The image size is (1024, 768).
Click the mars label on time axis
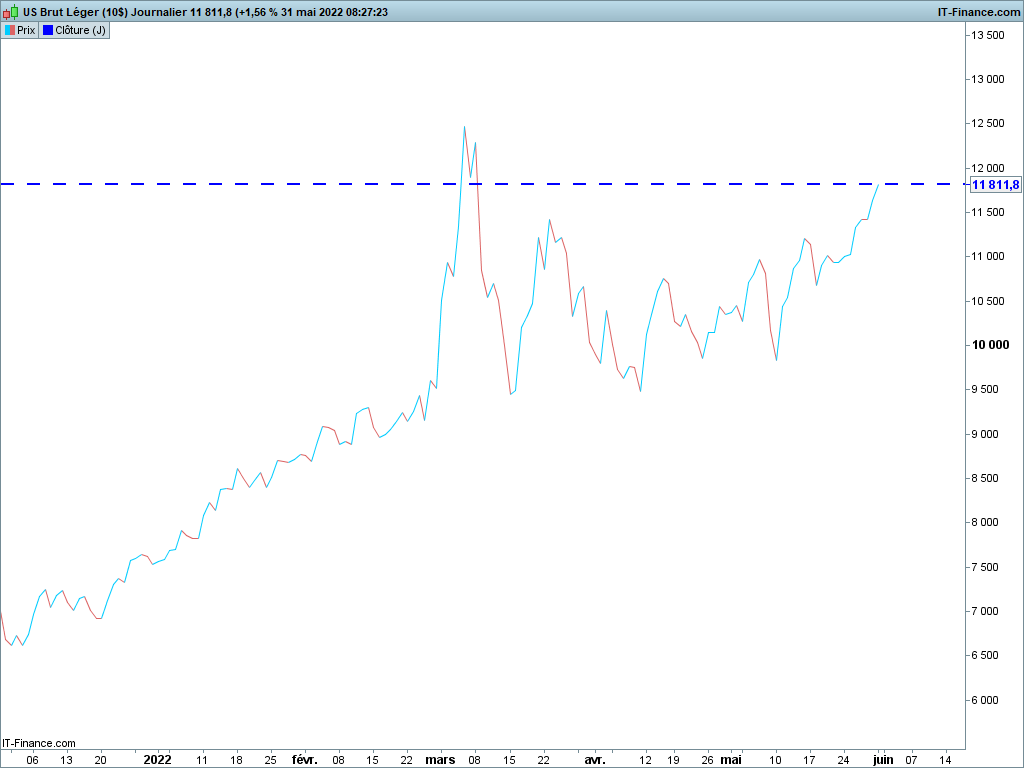440,760
